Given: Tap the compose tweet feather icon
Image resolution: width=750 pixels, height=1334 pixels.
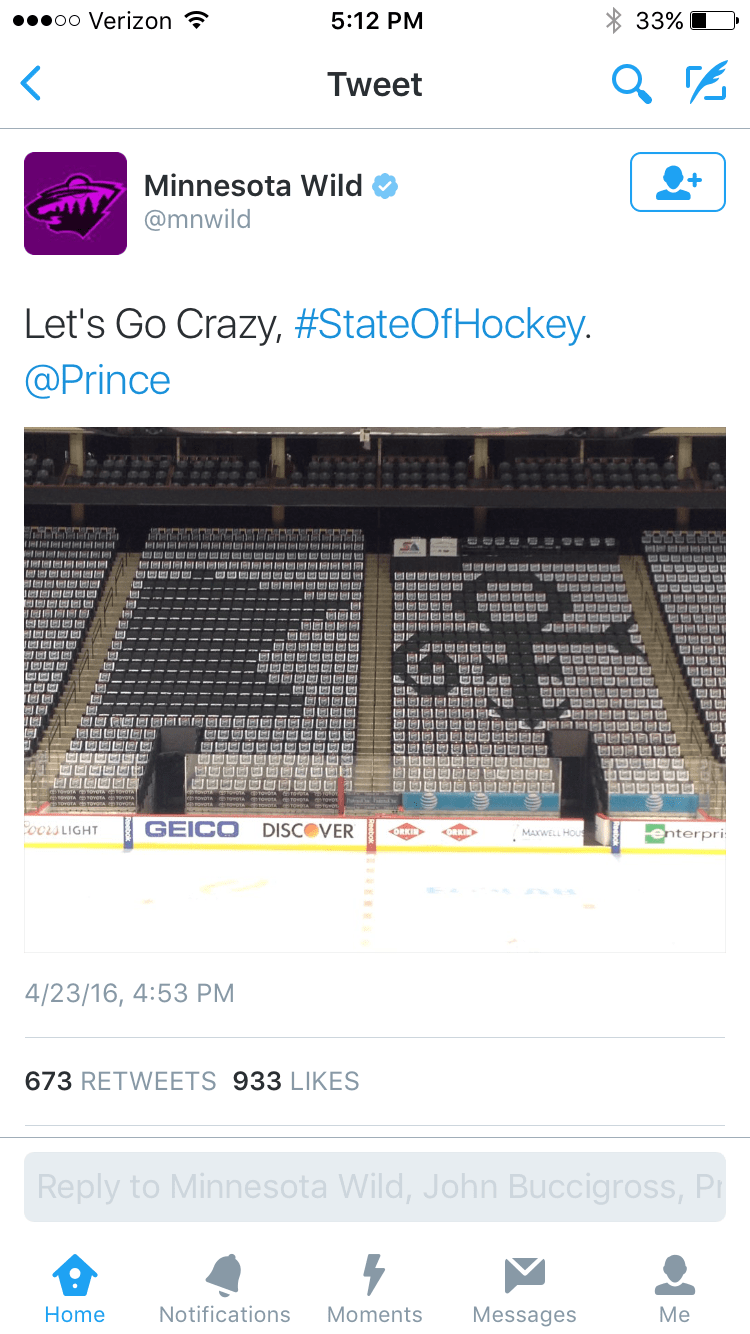Looking at the screenshot, I should 706,84.
